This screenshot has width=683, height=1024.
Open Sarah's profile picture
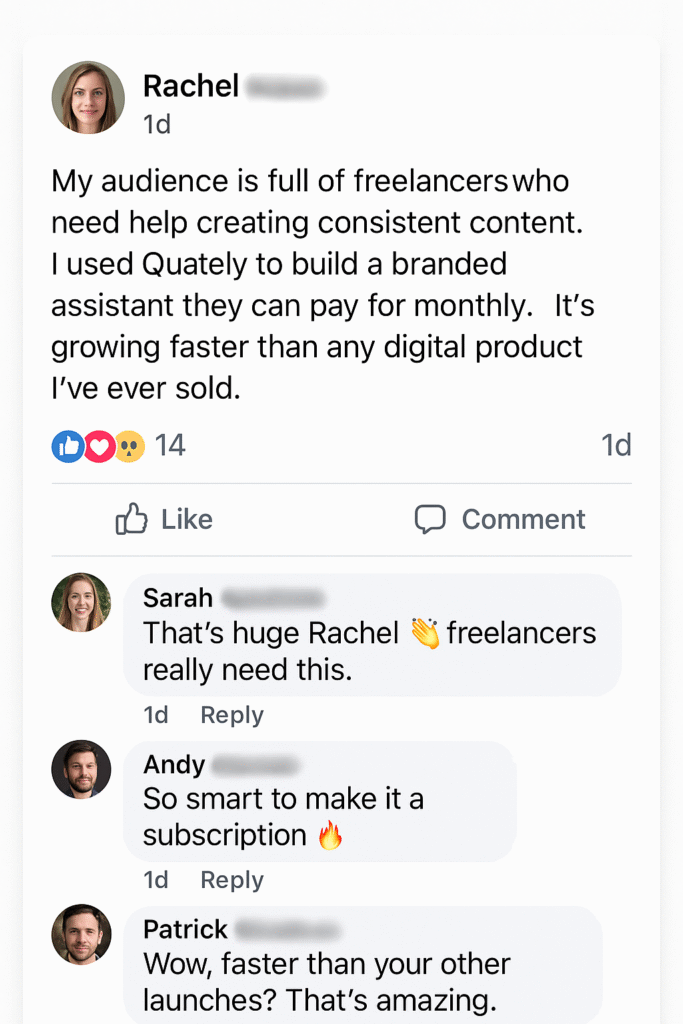[x=81, y=602]
